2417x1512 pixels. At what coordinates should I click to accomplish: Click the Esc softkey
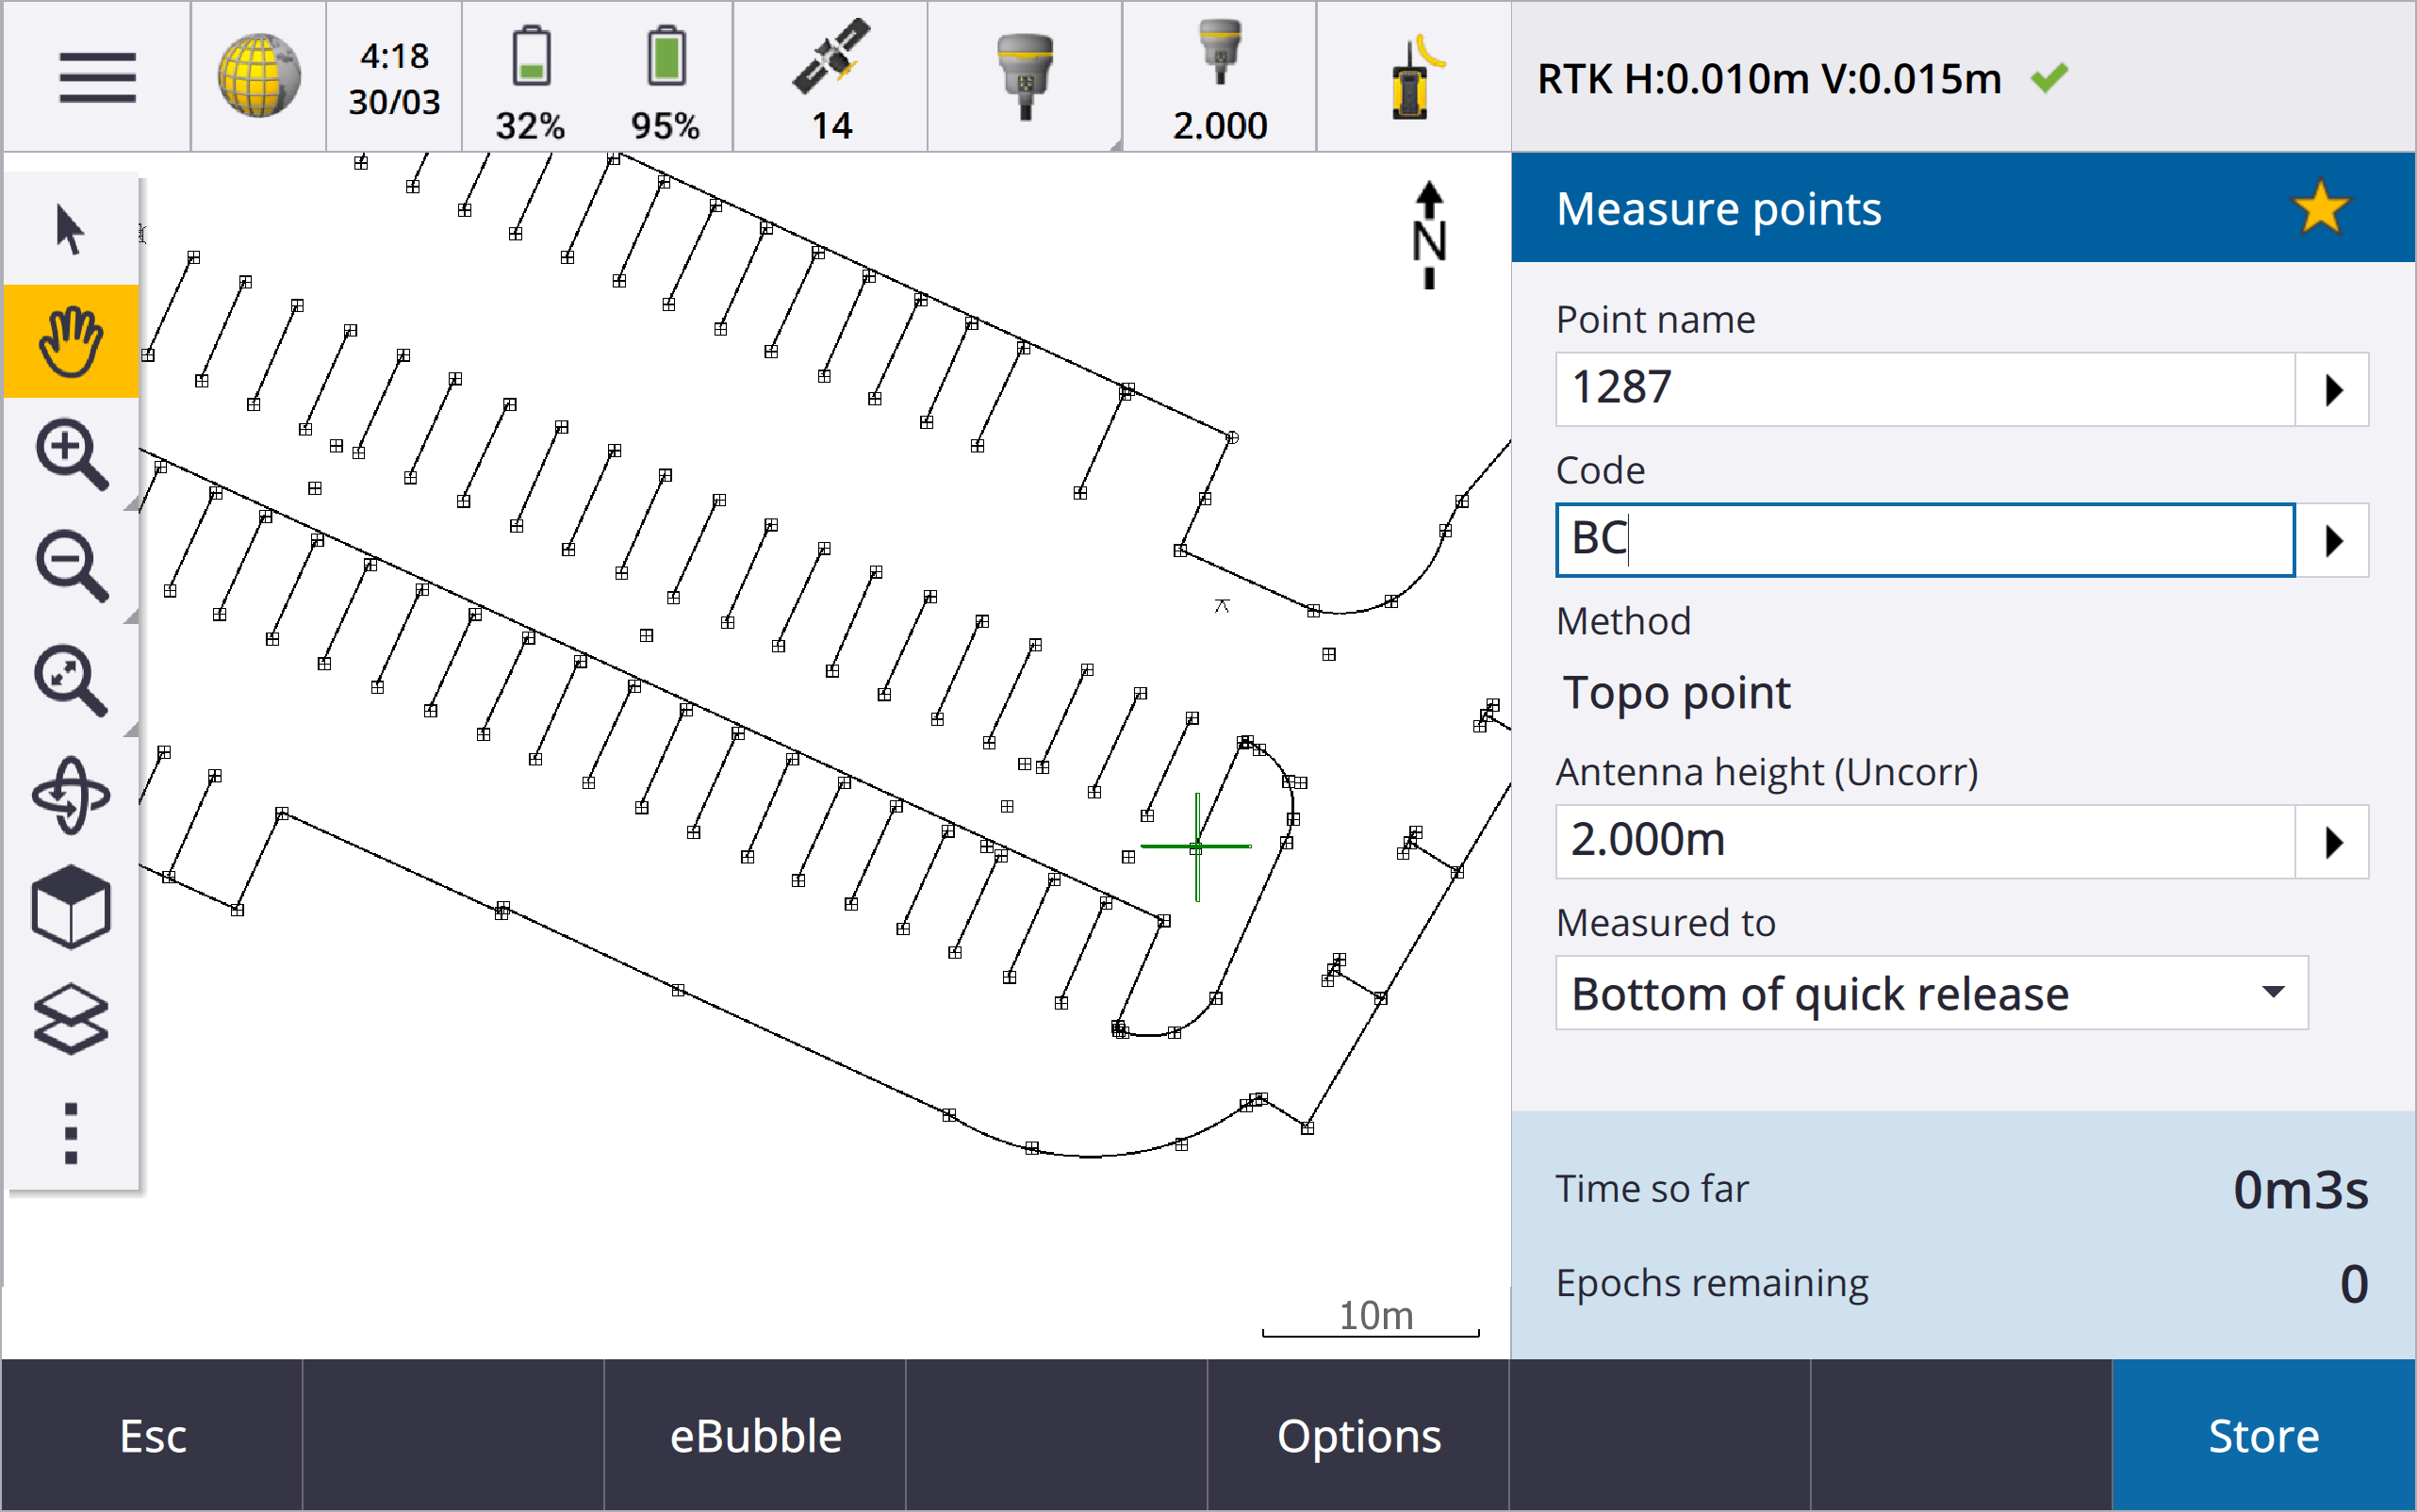pyautogui.click(x=152, y=1435)
